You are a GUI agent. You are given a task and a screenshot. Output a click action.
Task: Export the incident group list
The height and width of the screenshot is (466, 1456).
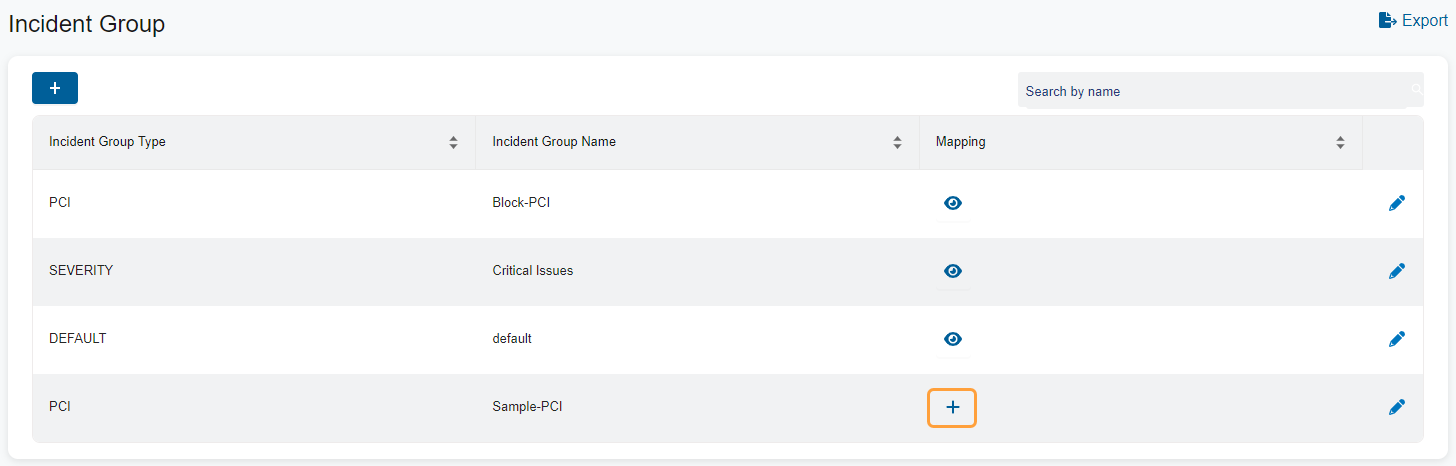(x=1413, y=21)
